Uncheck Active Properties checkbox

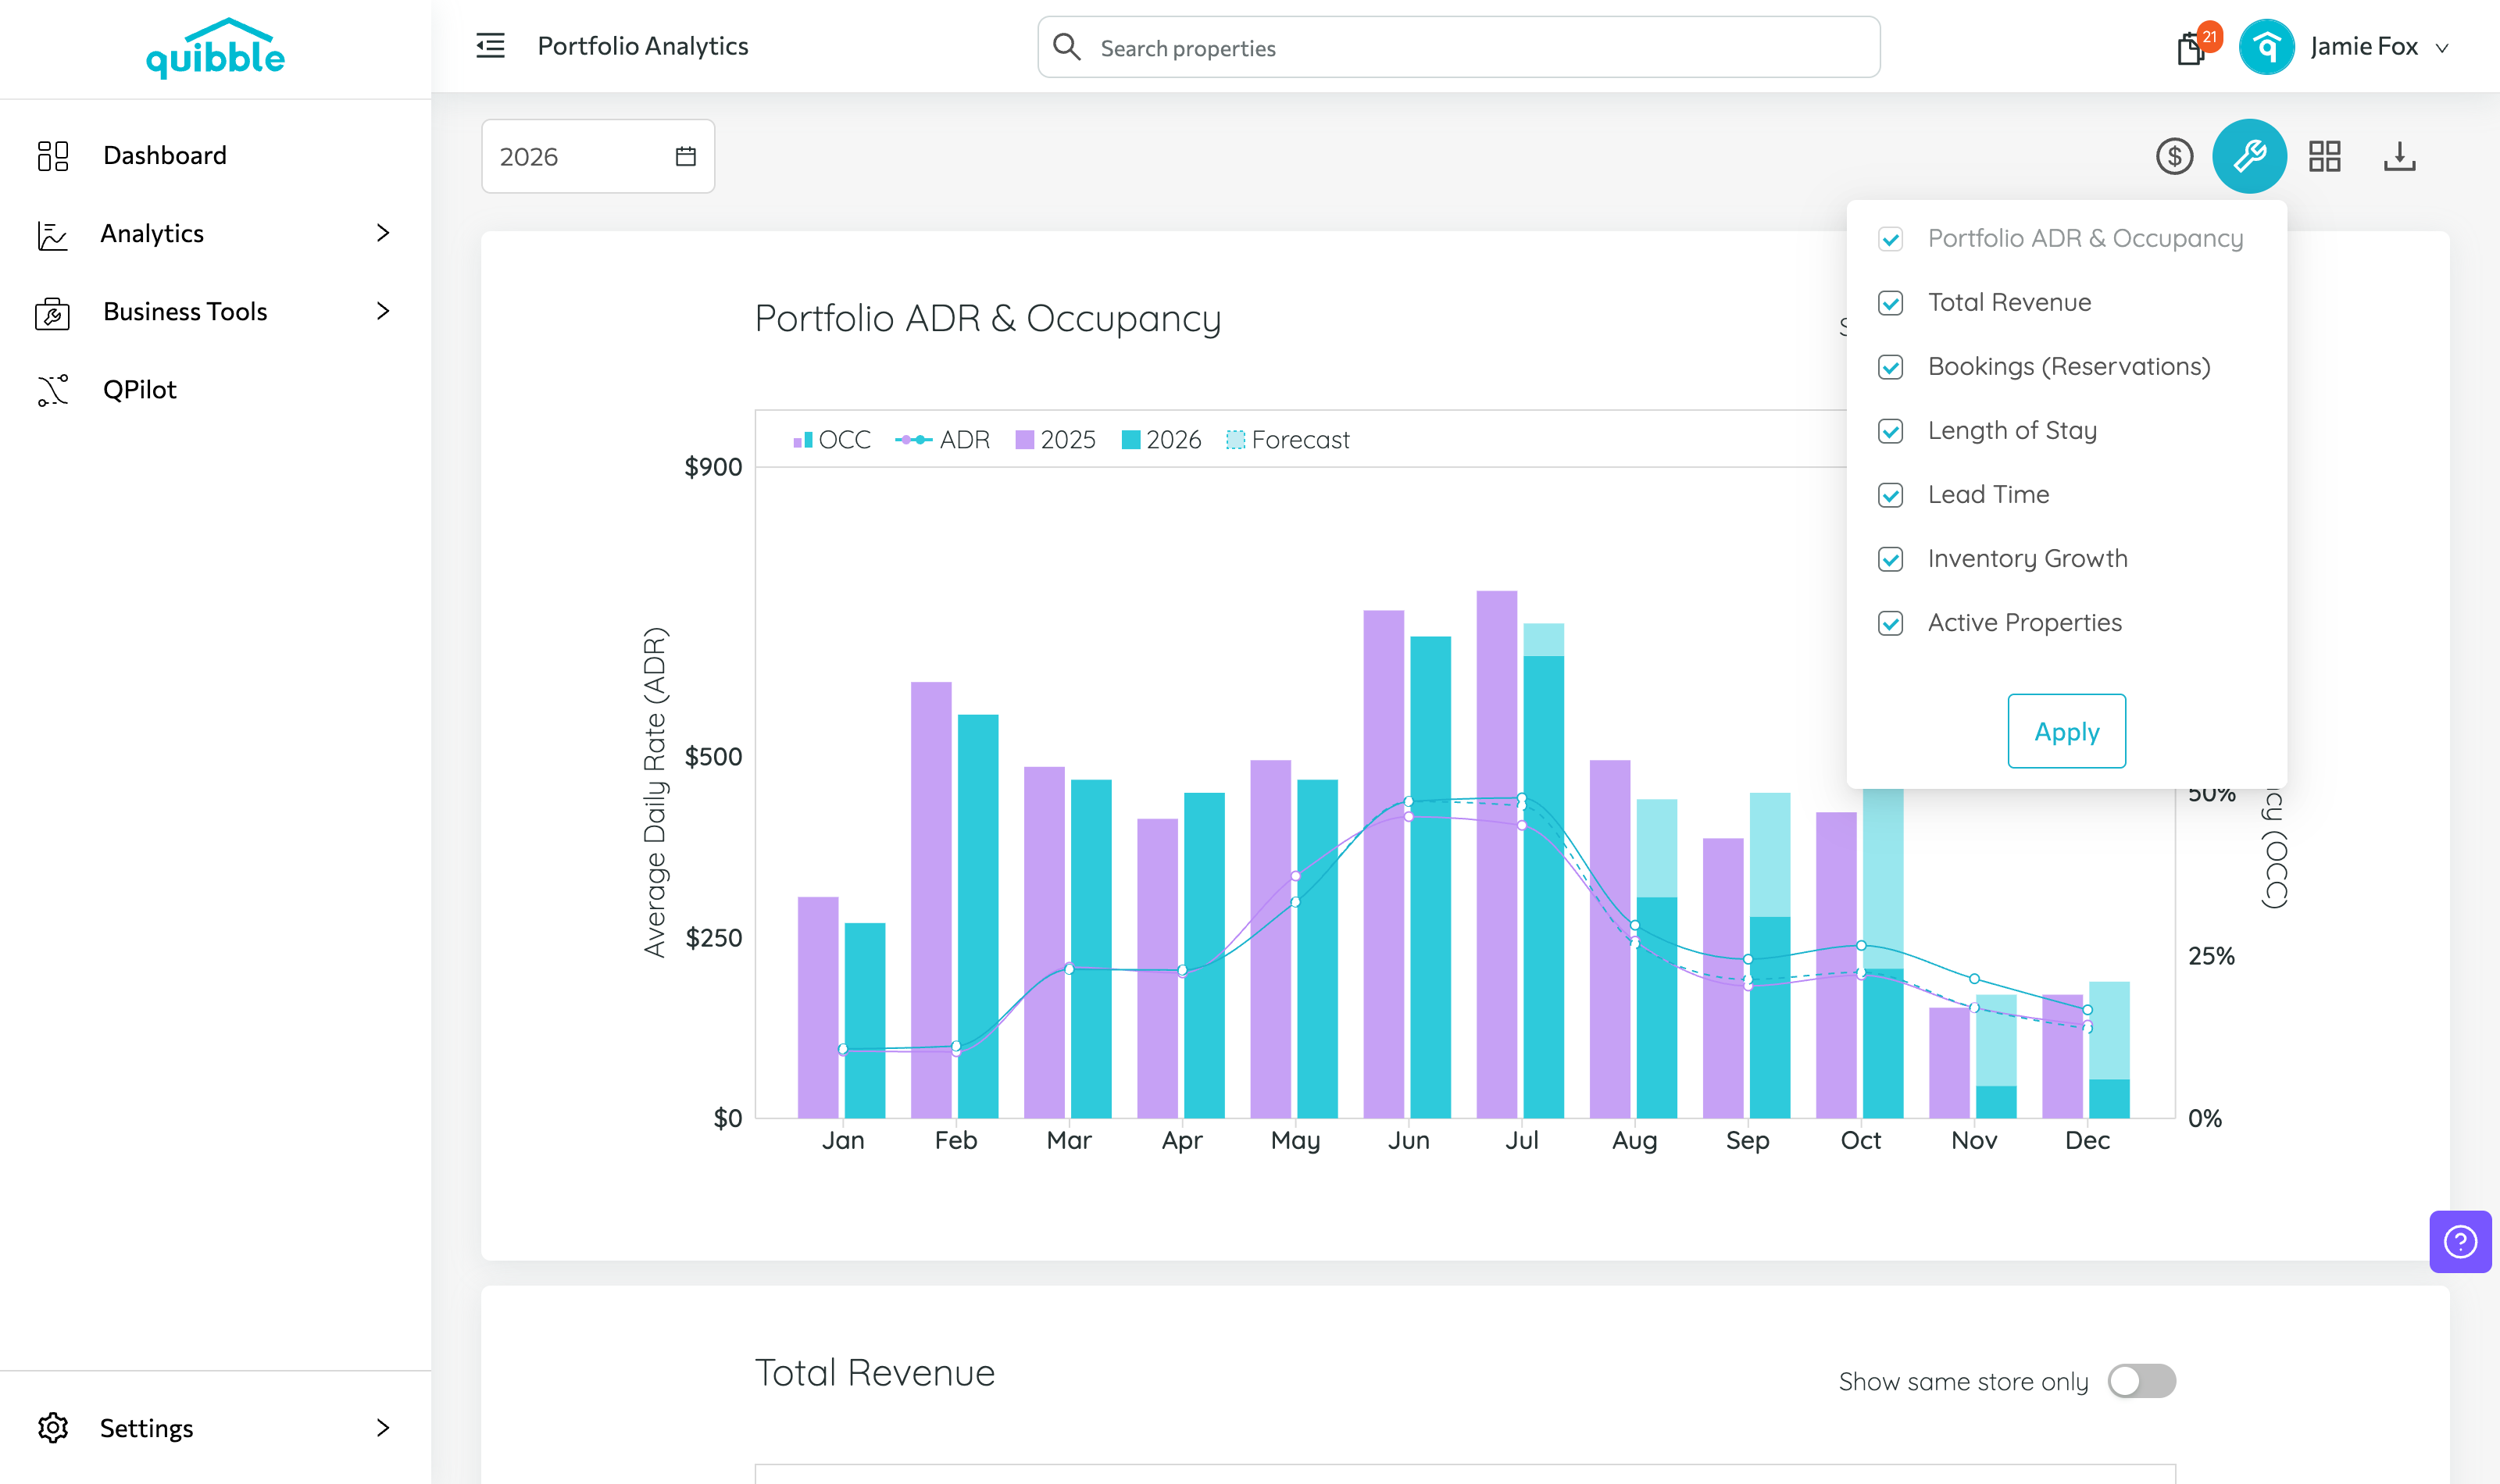[x=1890, y=623]
